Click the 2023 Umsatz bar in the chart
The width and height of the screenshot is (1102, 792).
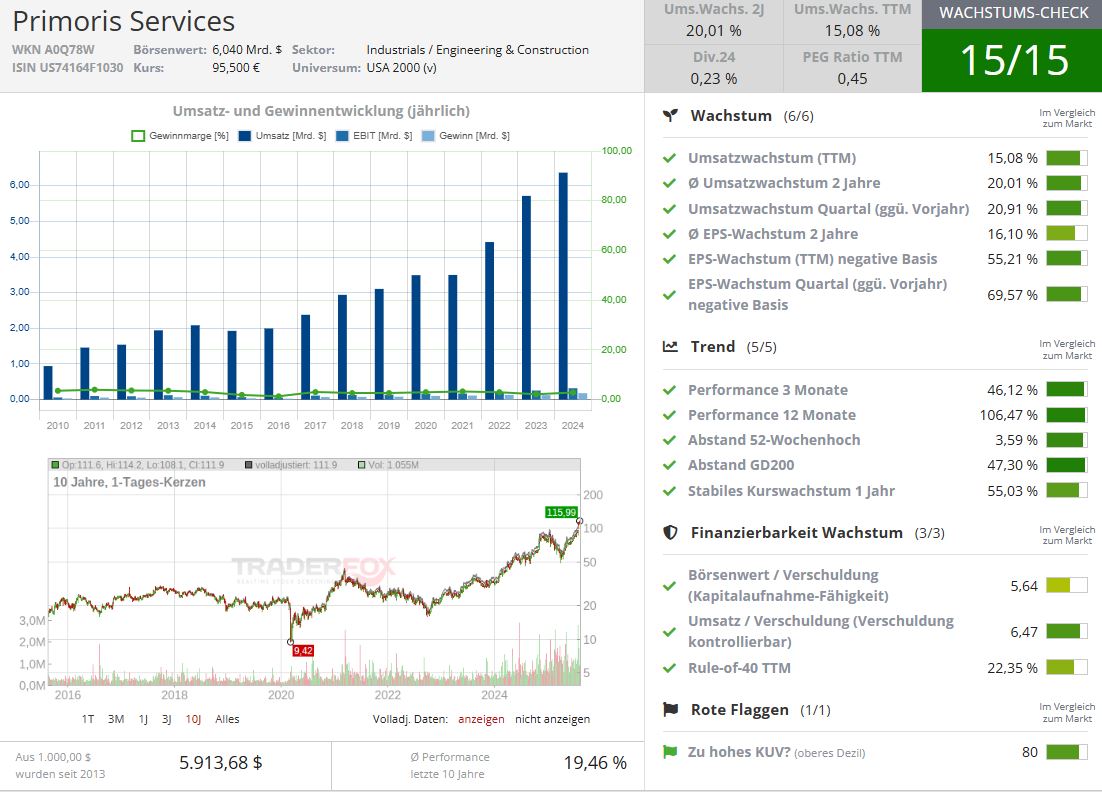[526, 298]
